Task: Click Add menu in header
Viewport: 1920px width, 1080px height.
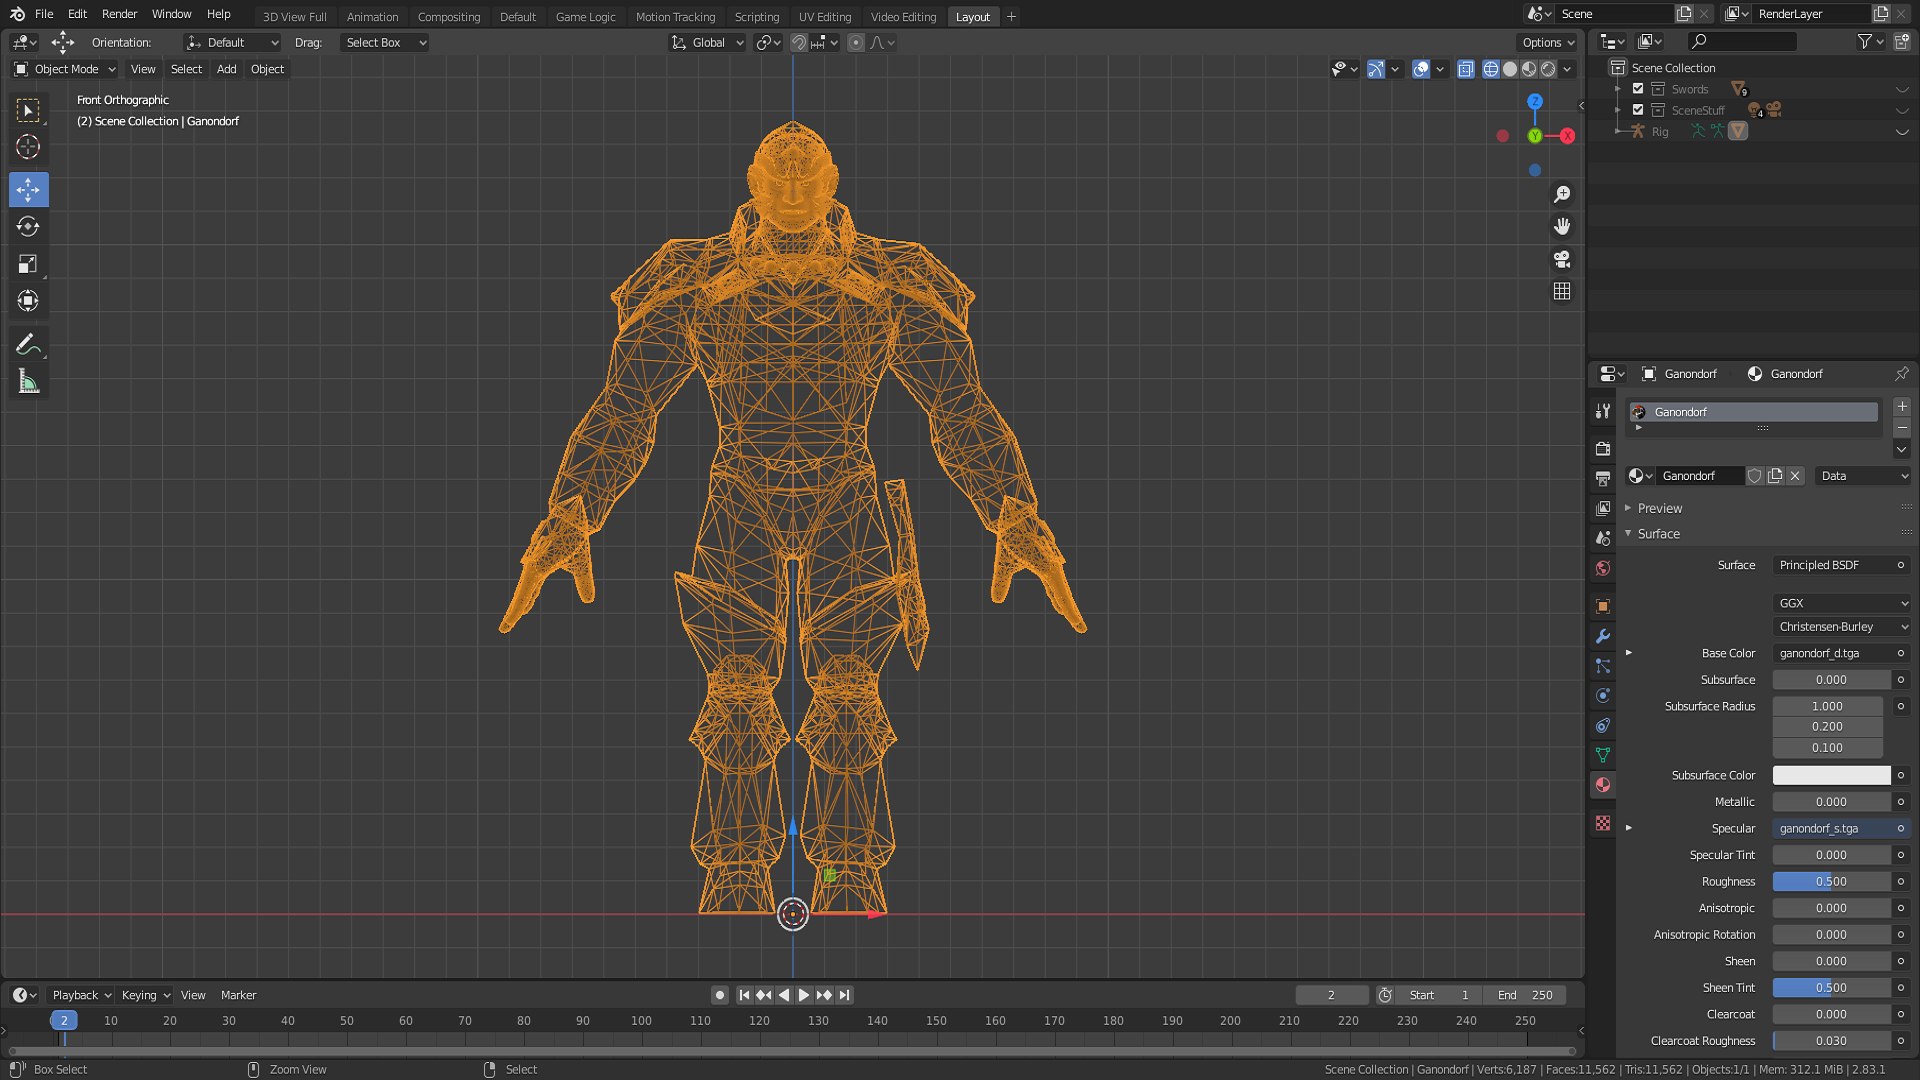Action: pos(227,69)
